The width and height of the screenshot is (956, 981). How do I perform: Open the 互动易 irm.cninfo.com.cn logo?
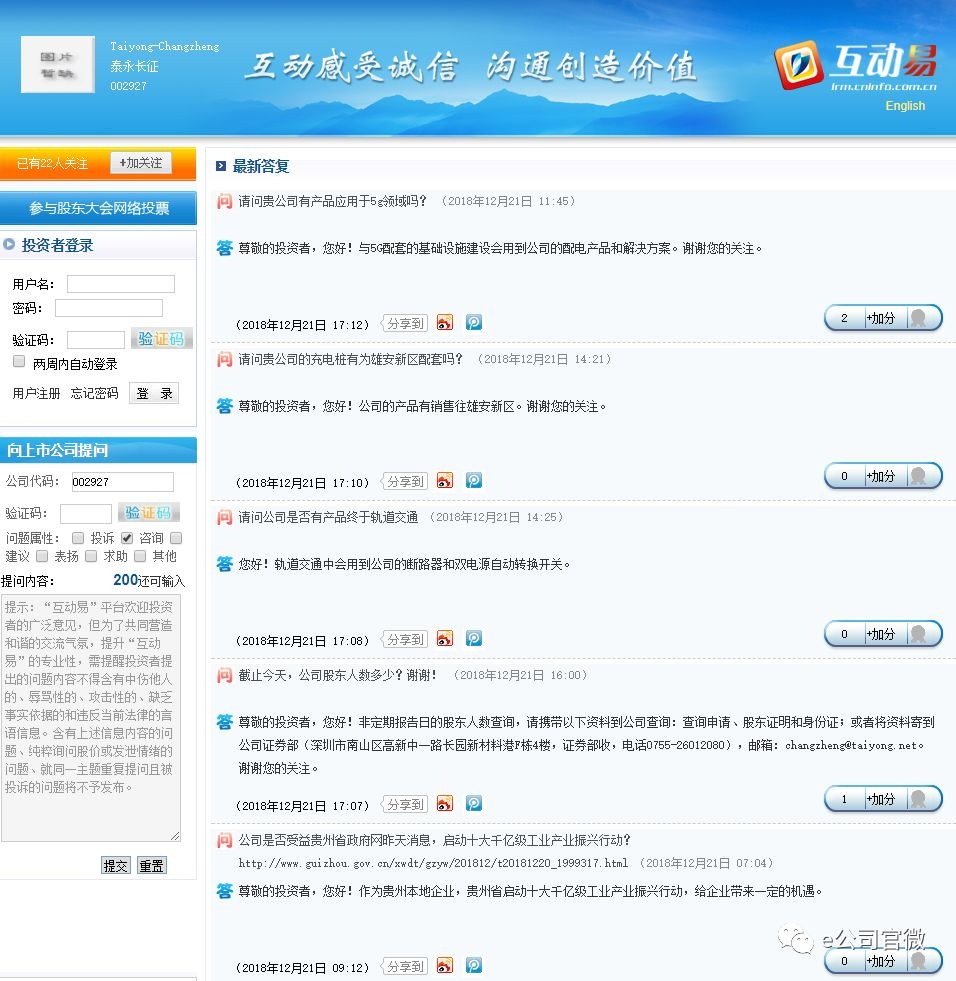click(x=855, y=66)
